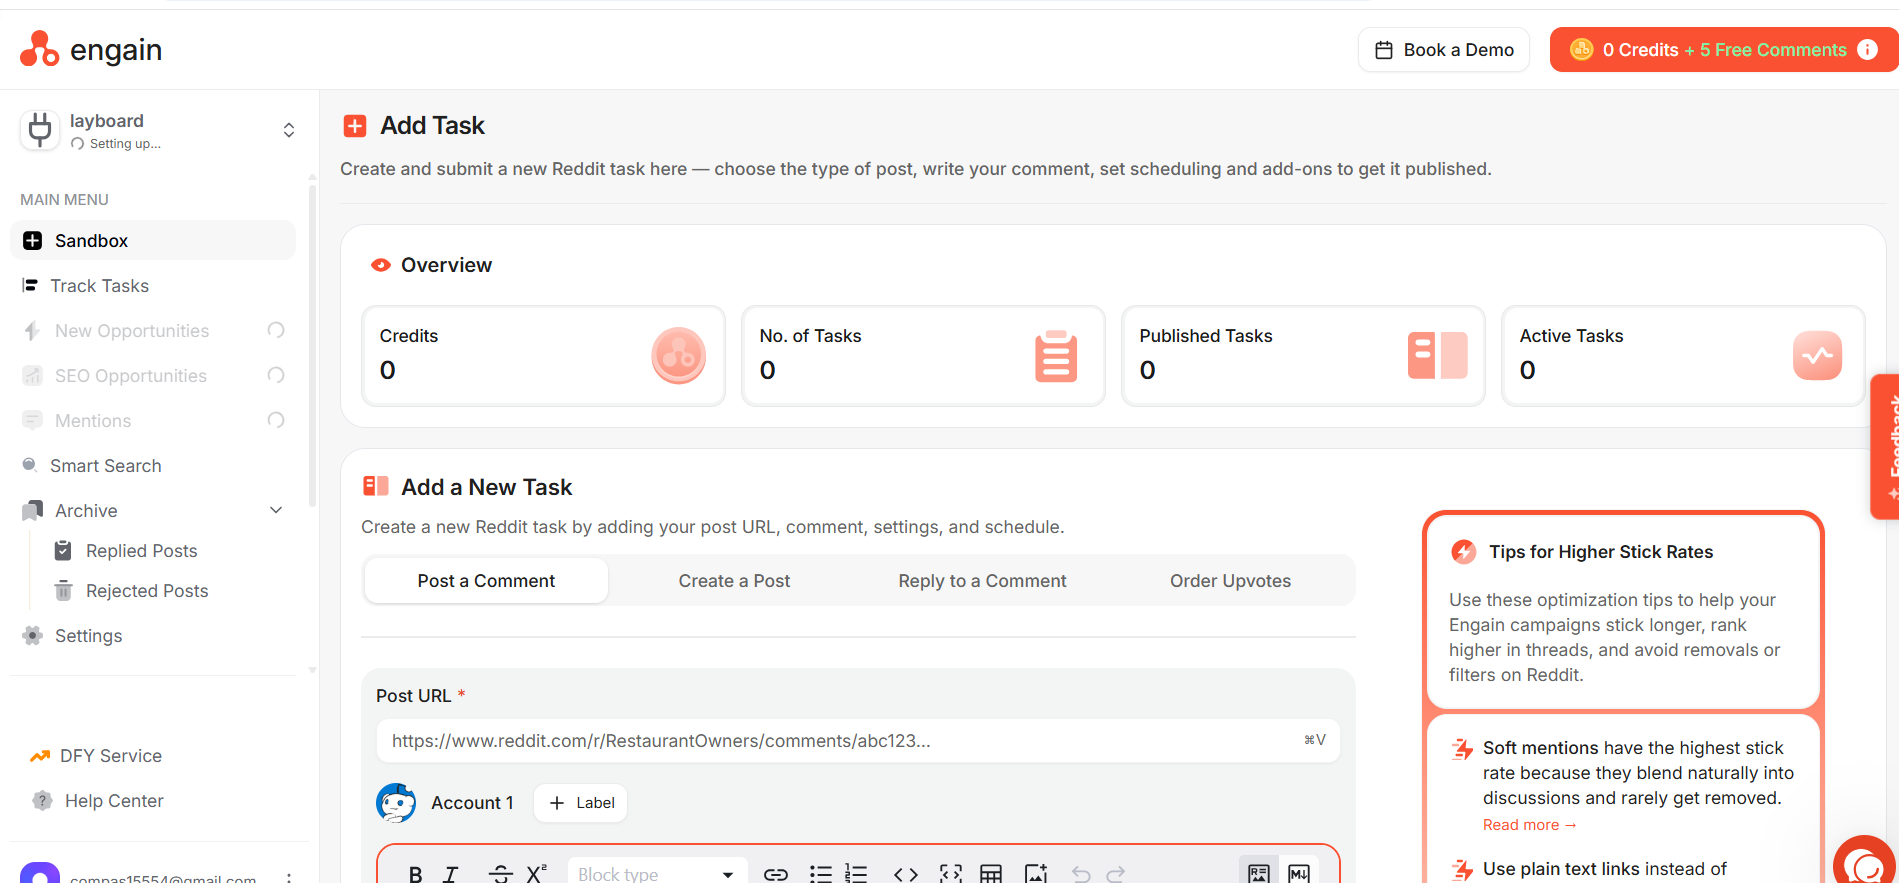The height and width of the screenshot is (883, 1899).
Task: Click the Published Tasks card icon
Action: [1437, 356]
